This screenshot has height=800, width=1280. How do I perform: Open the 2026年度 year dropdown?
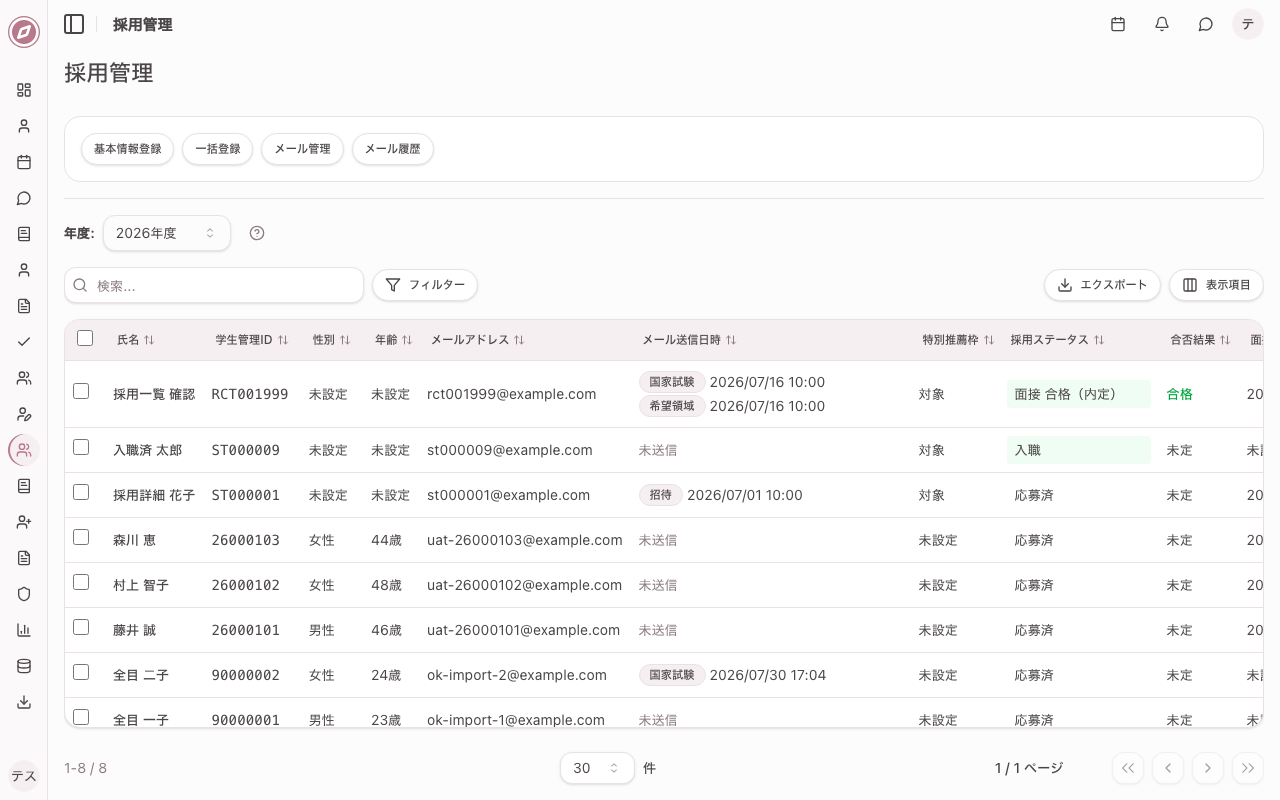point(167,233)
